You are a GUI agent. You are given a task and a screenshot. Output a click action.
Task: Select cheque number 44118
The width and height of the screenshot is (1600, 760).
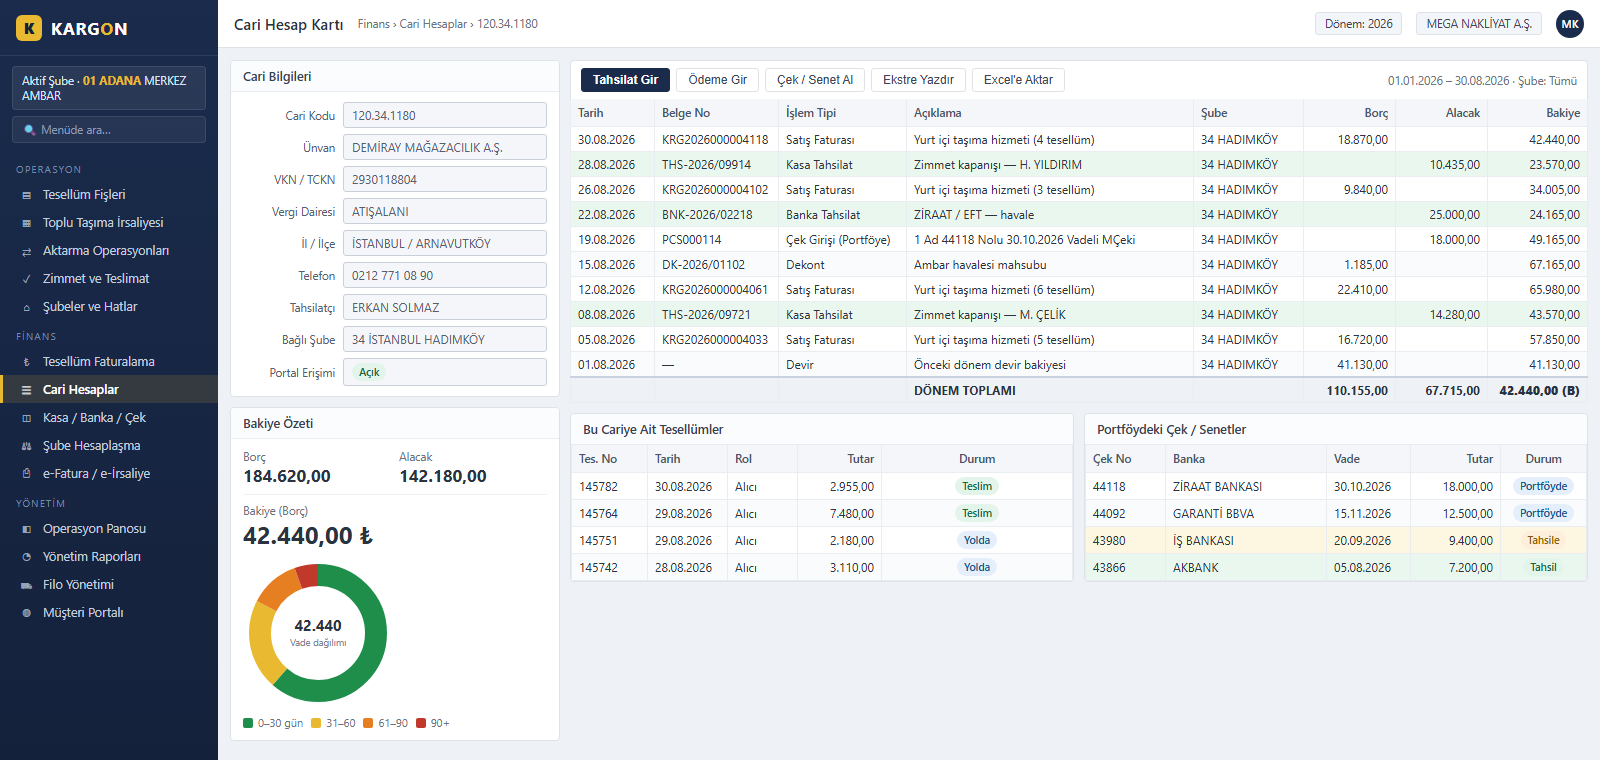tap(1109, 487)
